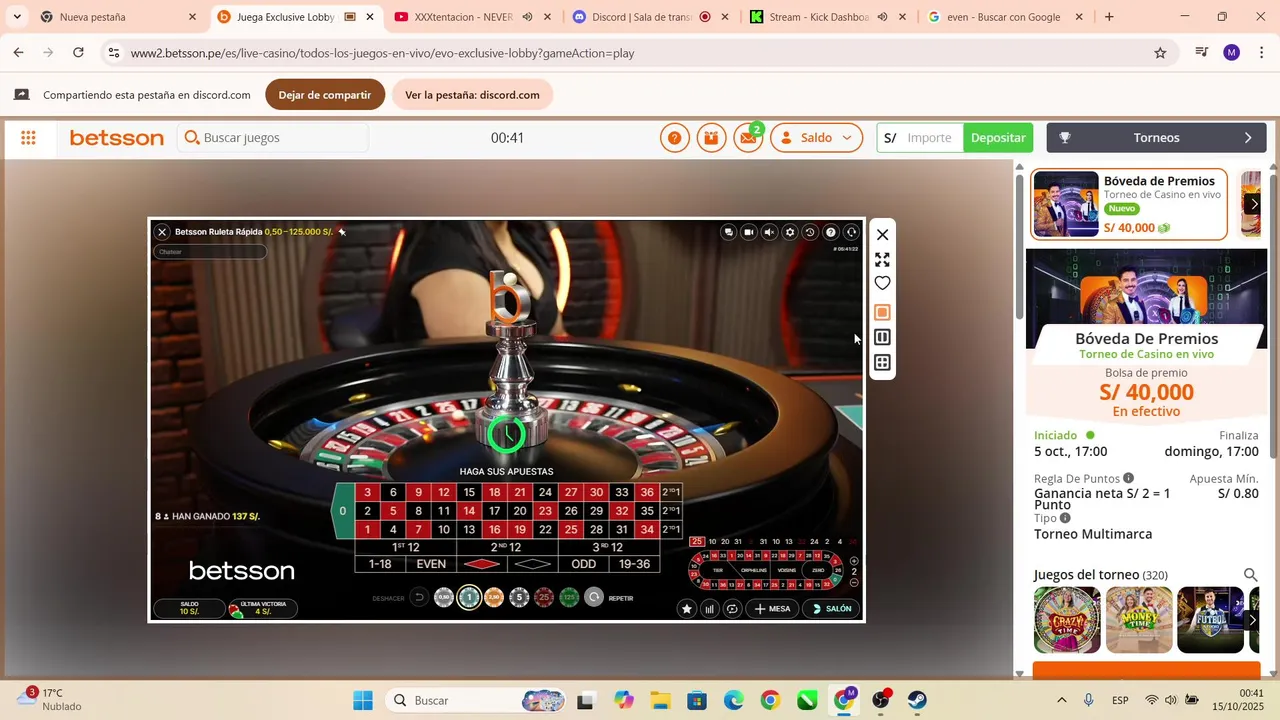1280x720 pixels.
Task: Expand the Torneos panel arrow
Action: pos(1248,138)
